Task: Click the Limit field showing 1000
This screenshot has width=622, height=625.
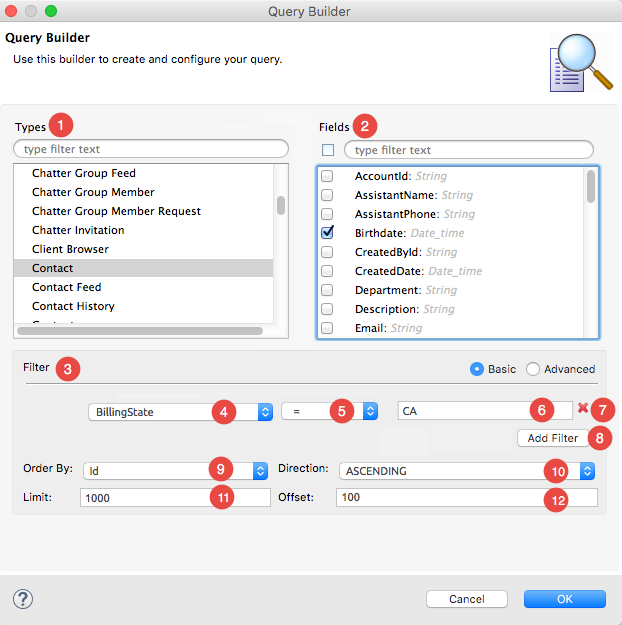Action: coord(175,497)
